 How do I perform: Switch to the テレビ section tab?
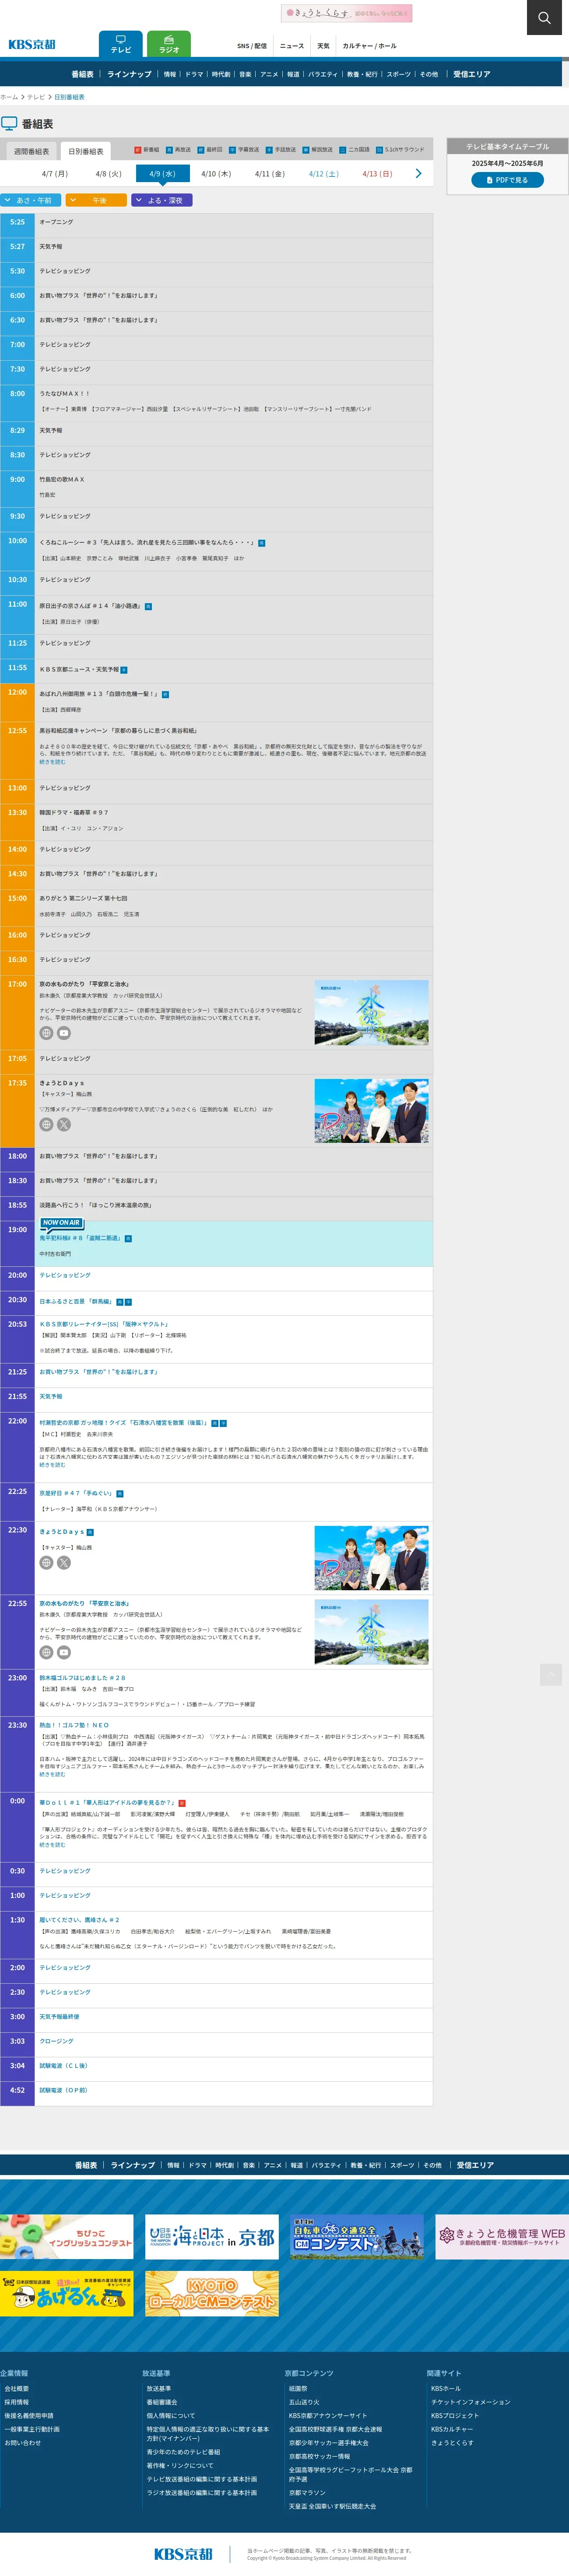pyautogui.click(x=121, y=44)
